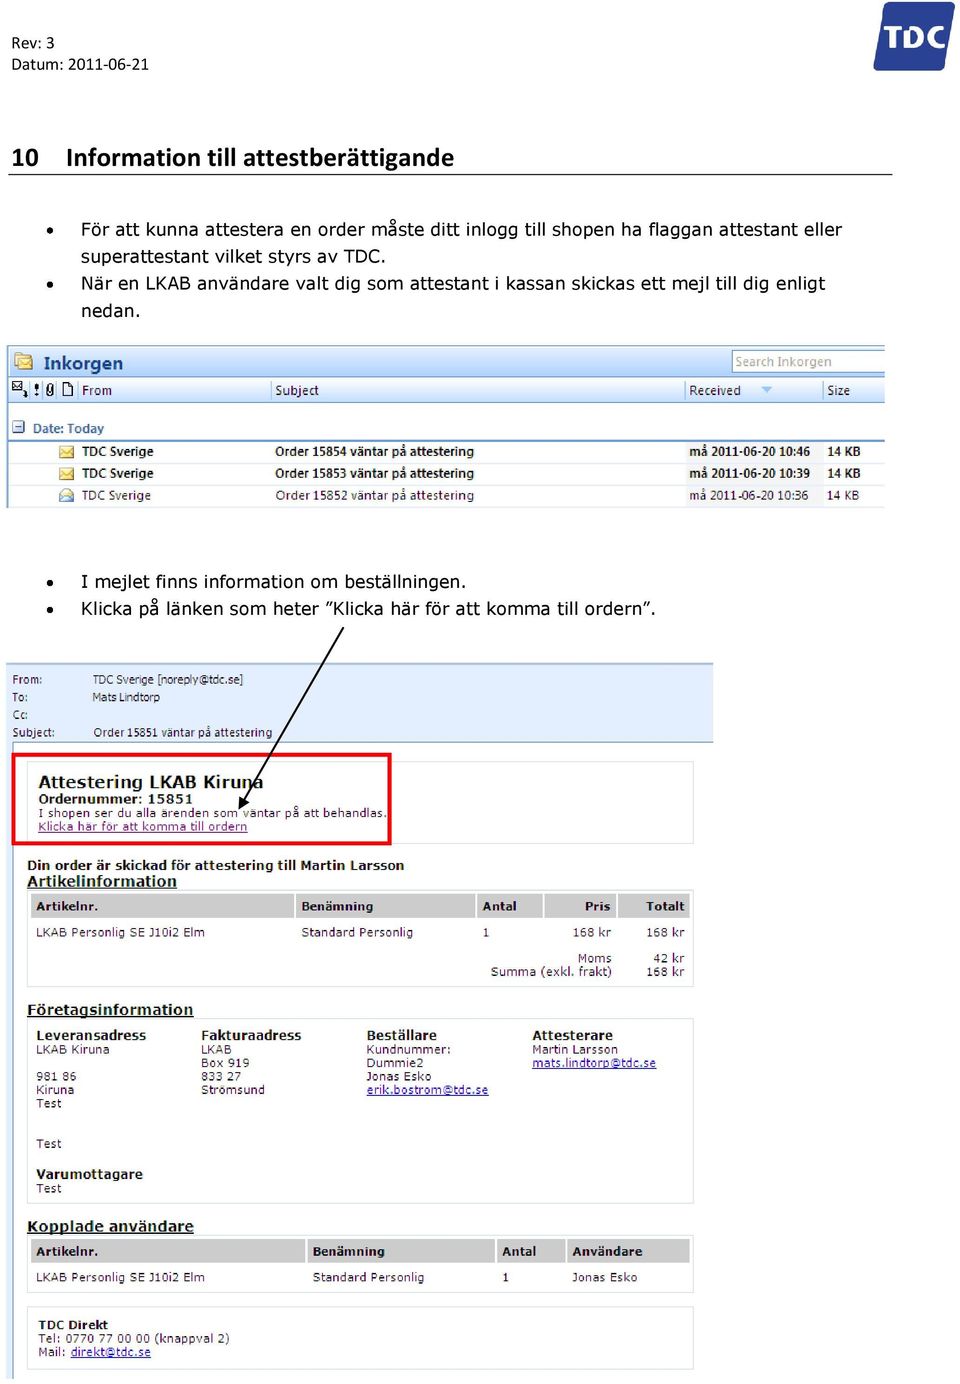Click the TDC logo
The width and height of the screenshot is (960, 1384).
914,37
